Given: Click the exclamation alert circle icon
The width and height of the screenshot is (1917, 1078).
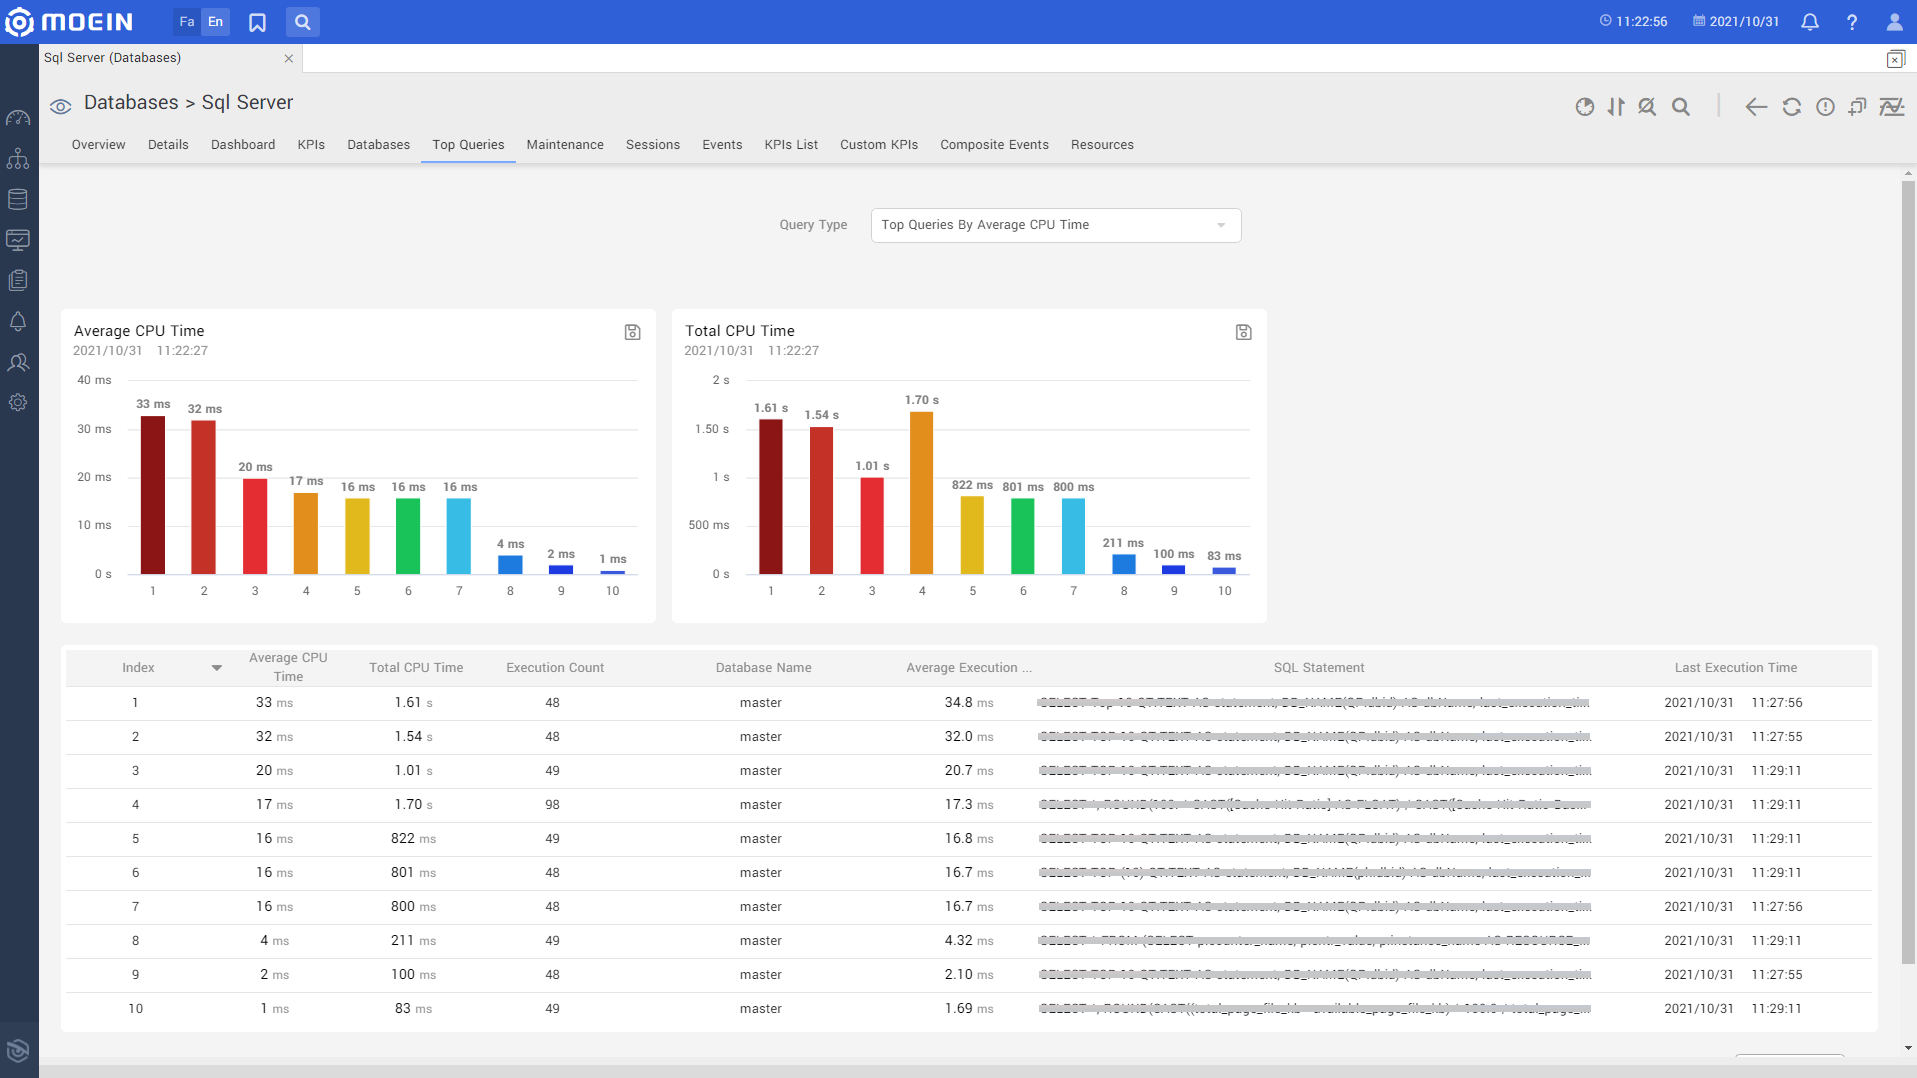Looking at the screenshot, I should coord(1826,107).
